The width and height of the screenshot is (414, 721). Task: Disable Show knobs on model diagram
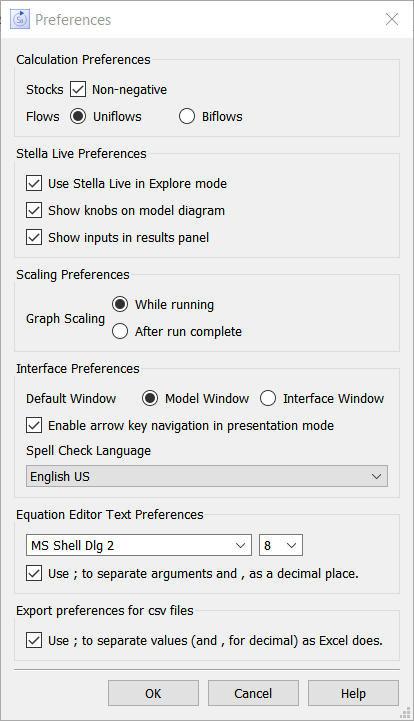pos(34,211)
